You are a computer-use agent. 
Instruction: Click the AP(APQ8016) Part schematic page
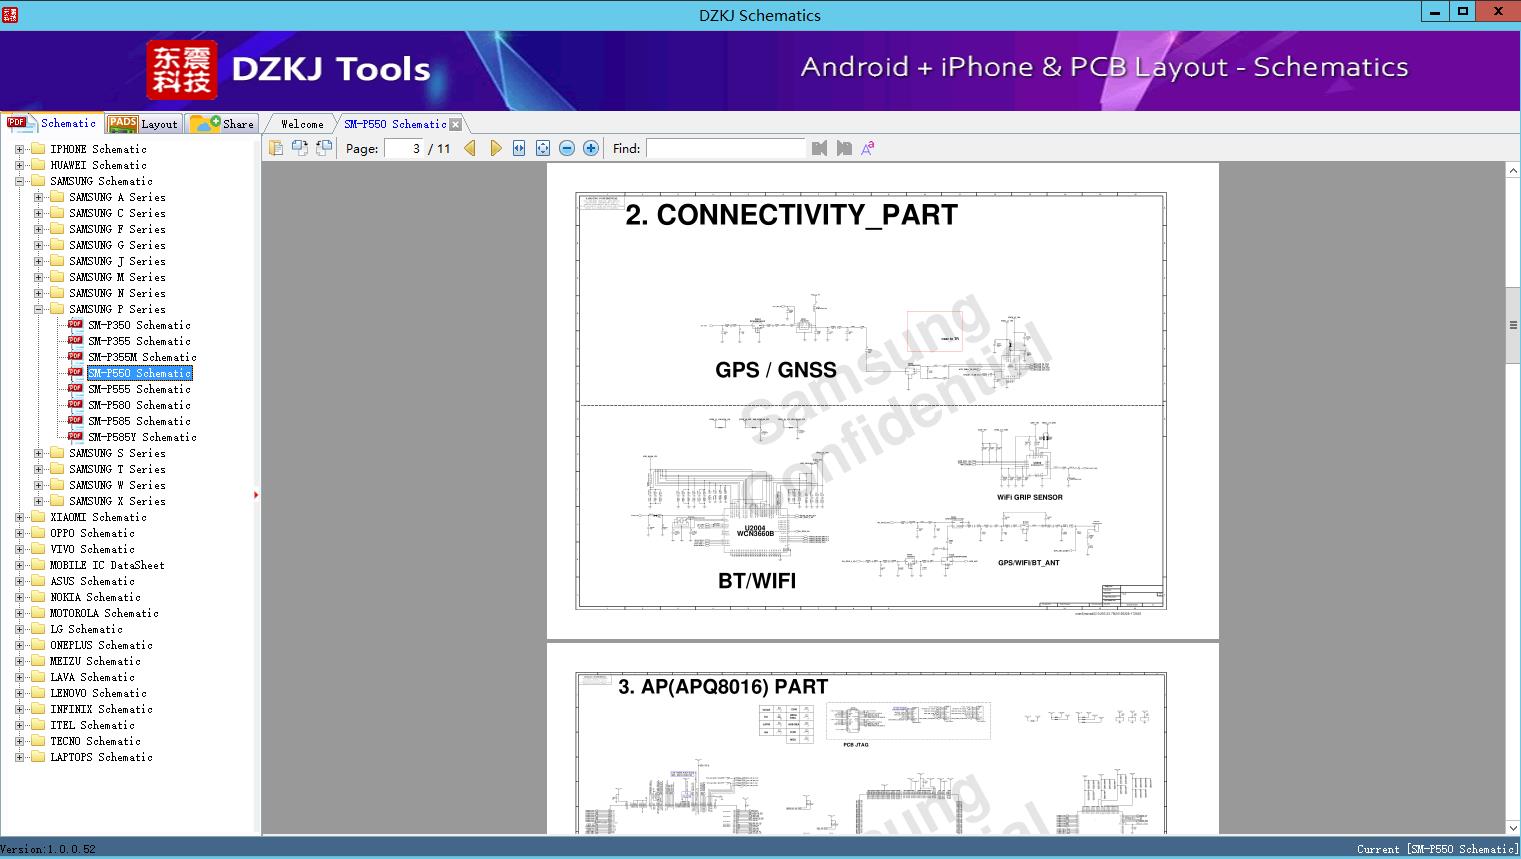click(882, 739)
